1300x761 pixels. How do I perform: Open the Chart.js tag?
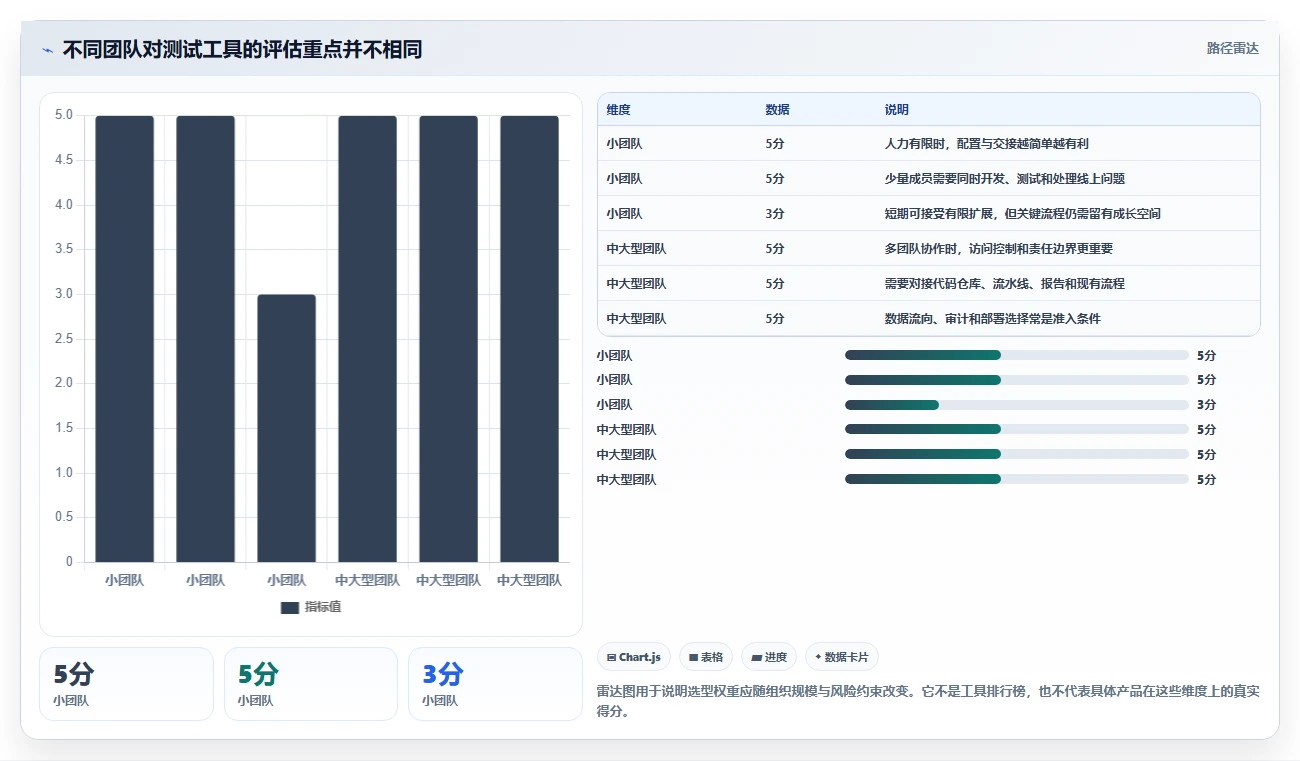pos(633,657)
